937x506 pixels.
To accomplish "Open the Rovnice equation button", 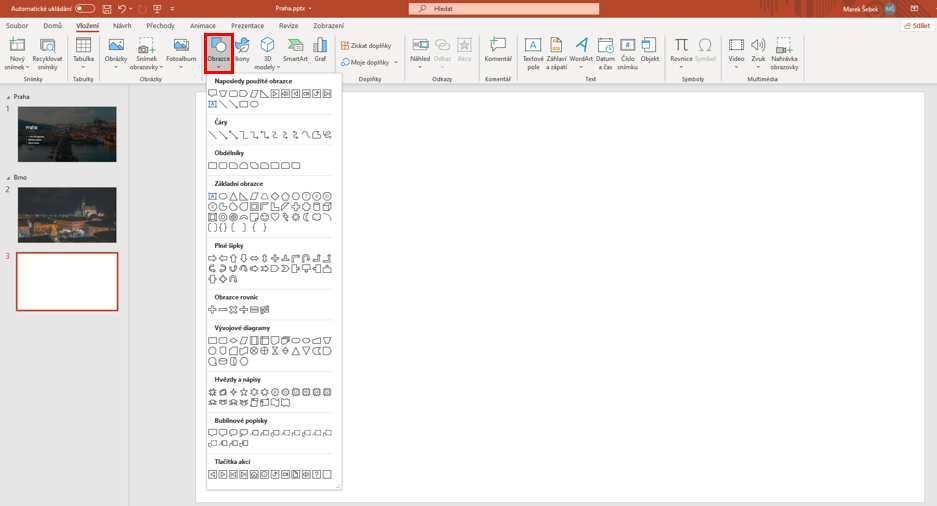I will pos(681,53).
